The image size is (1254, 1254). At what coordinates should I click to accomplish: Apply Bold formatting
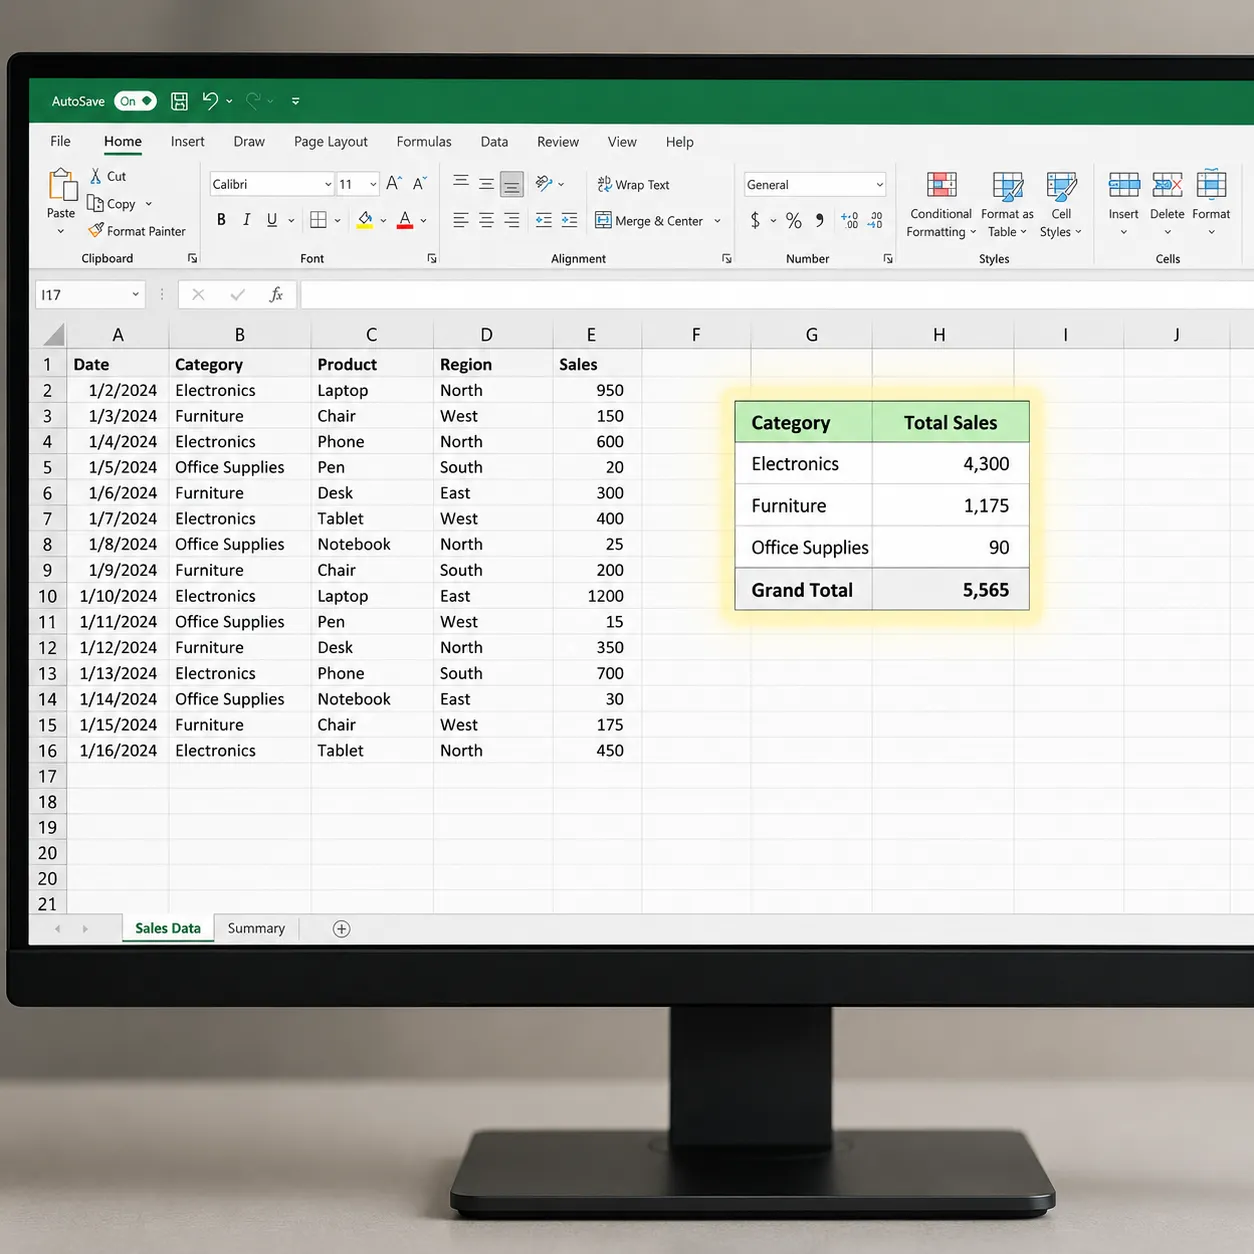click(x=221, y=220)
